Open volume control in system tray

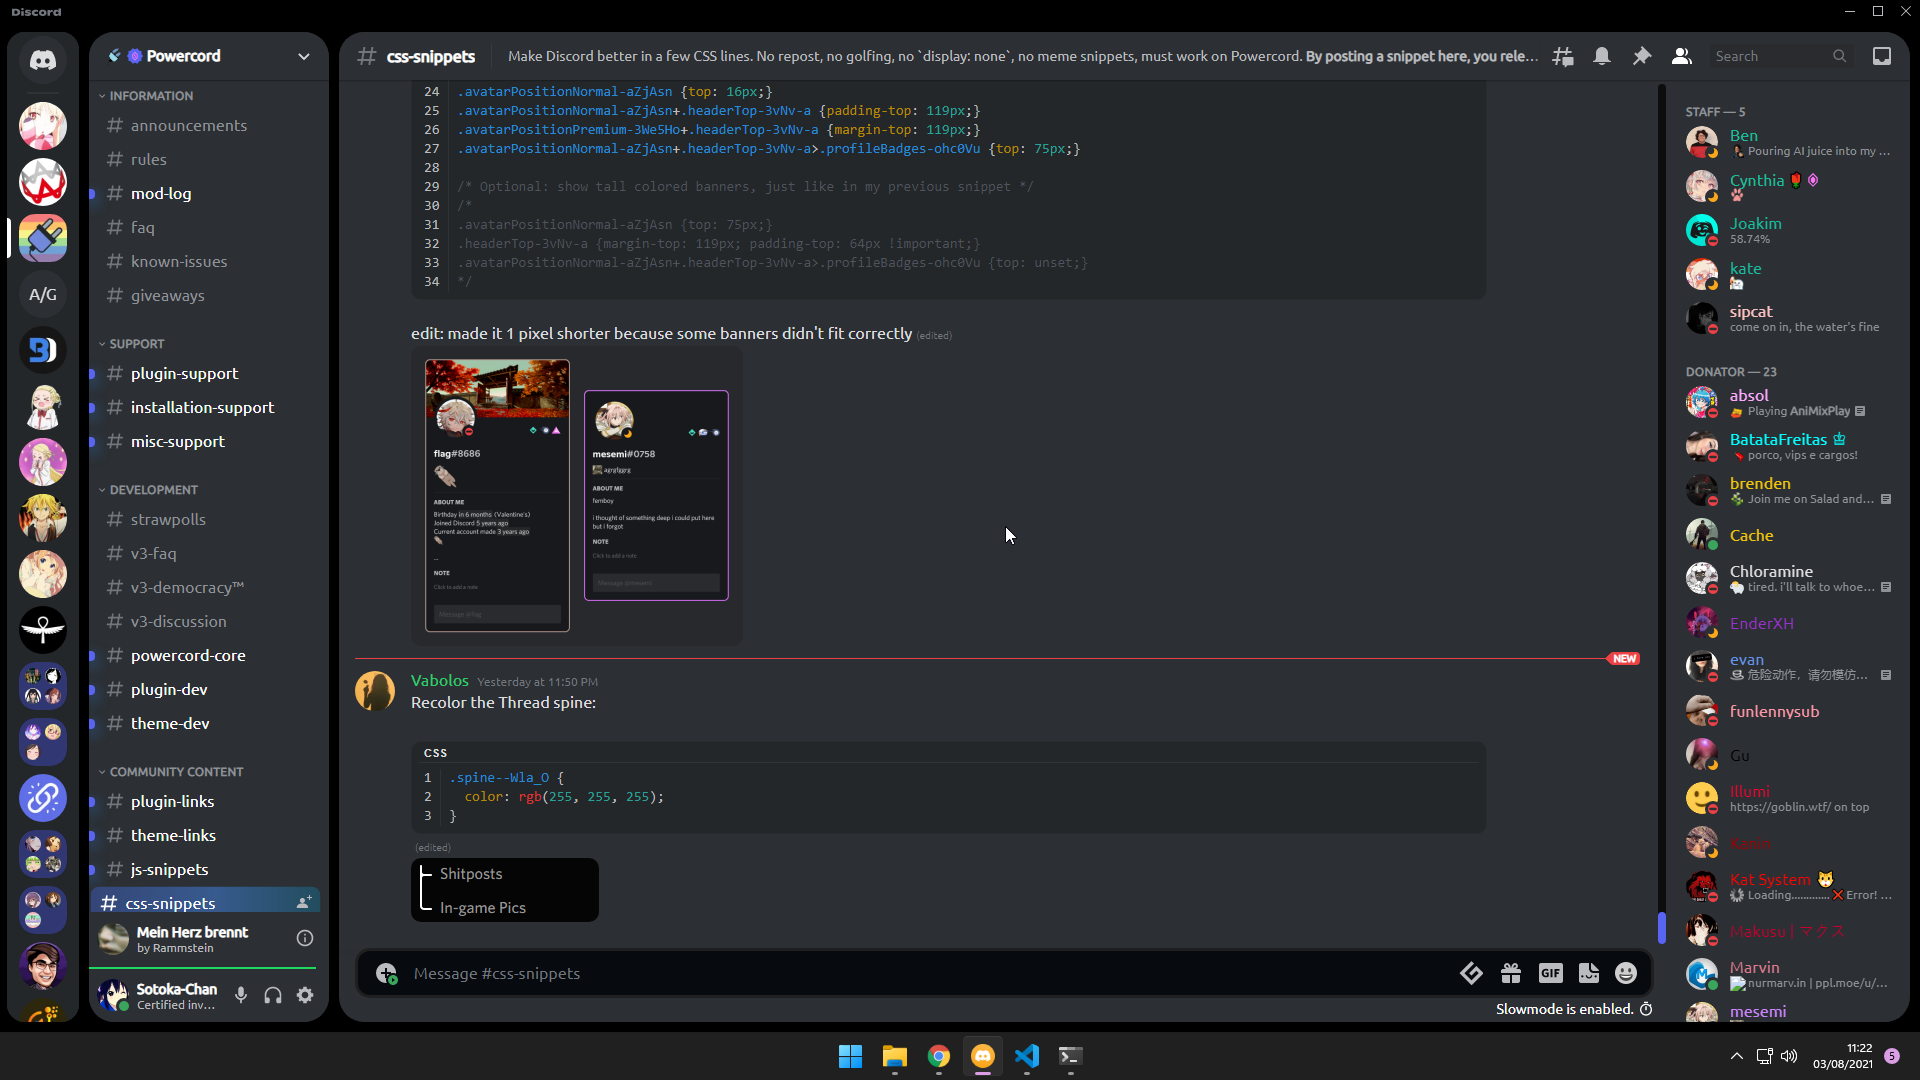point(1789,1056)
